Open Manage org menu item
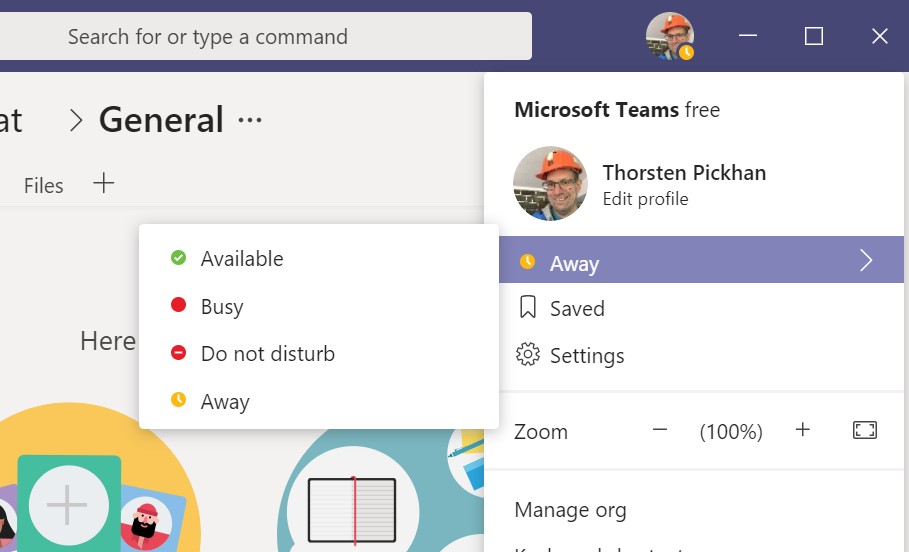The image size is (909, 552). (x=570, y=510)
